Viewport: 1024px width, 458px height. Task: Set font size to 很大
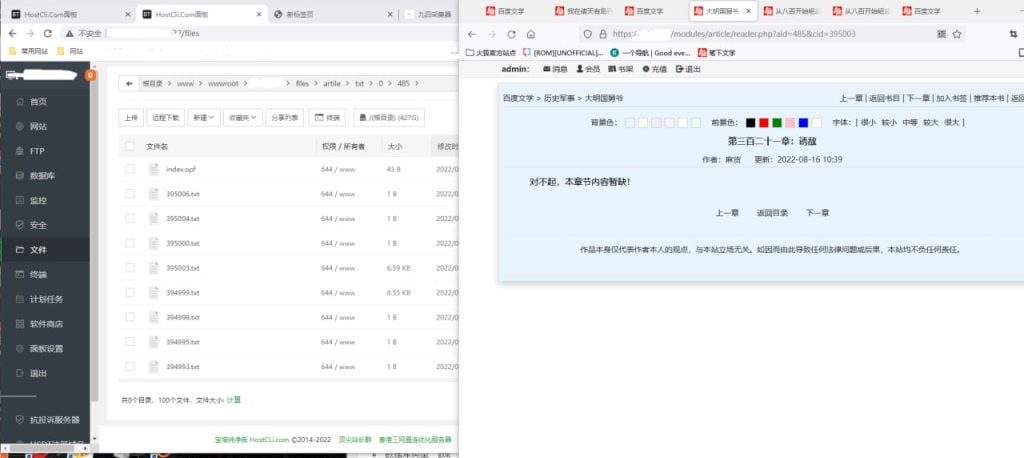(952, 122)
